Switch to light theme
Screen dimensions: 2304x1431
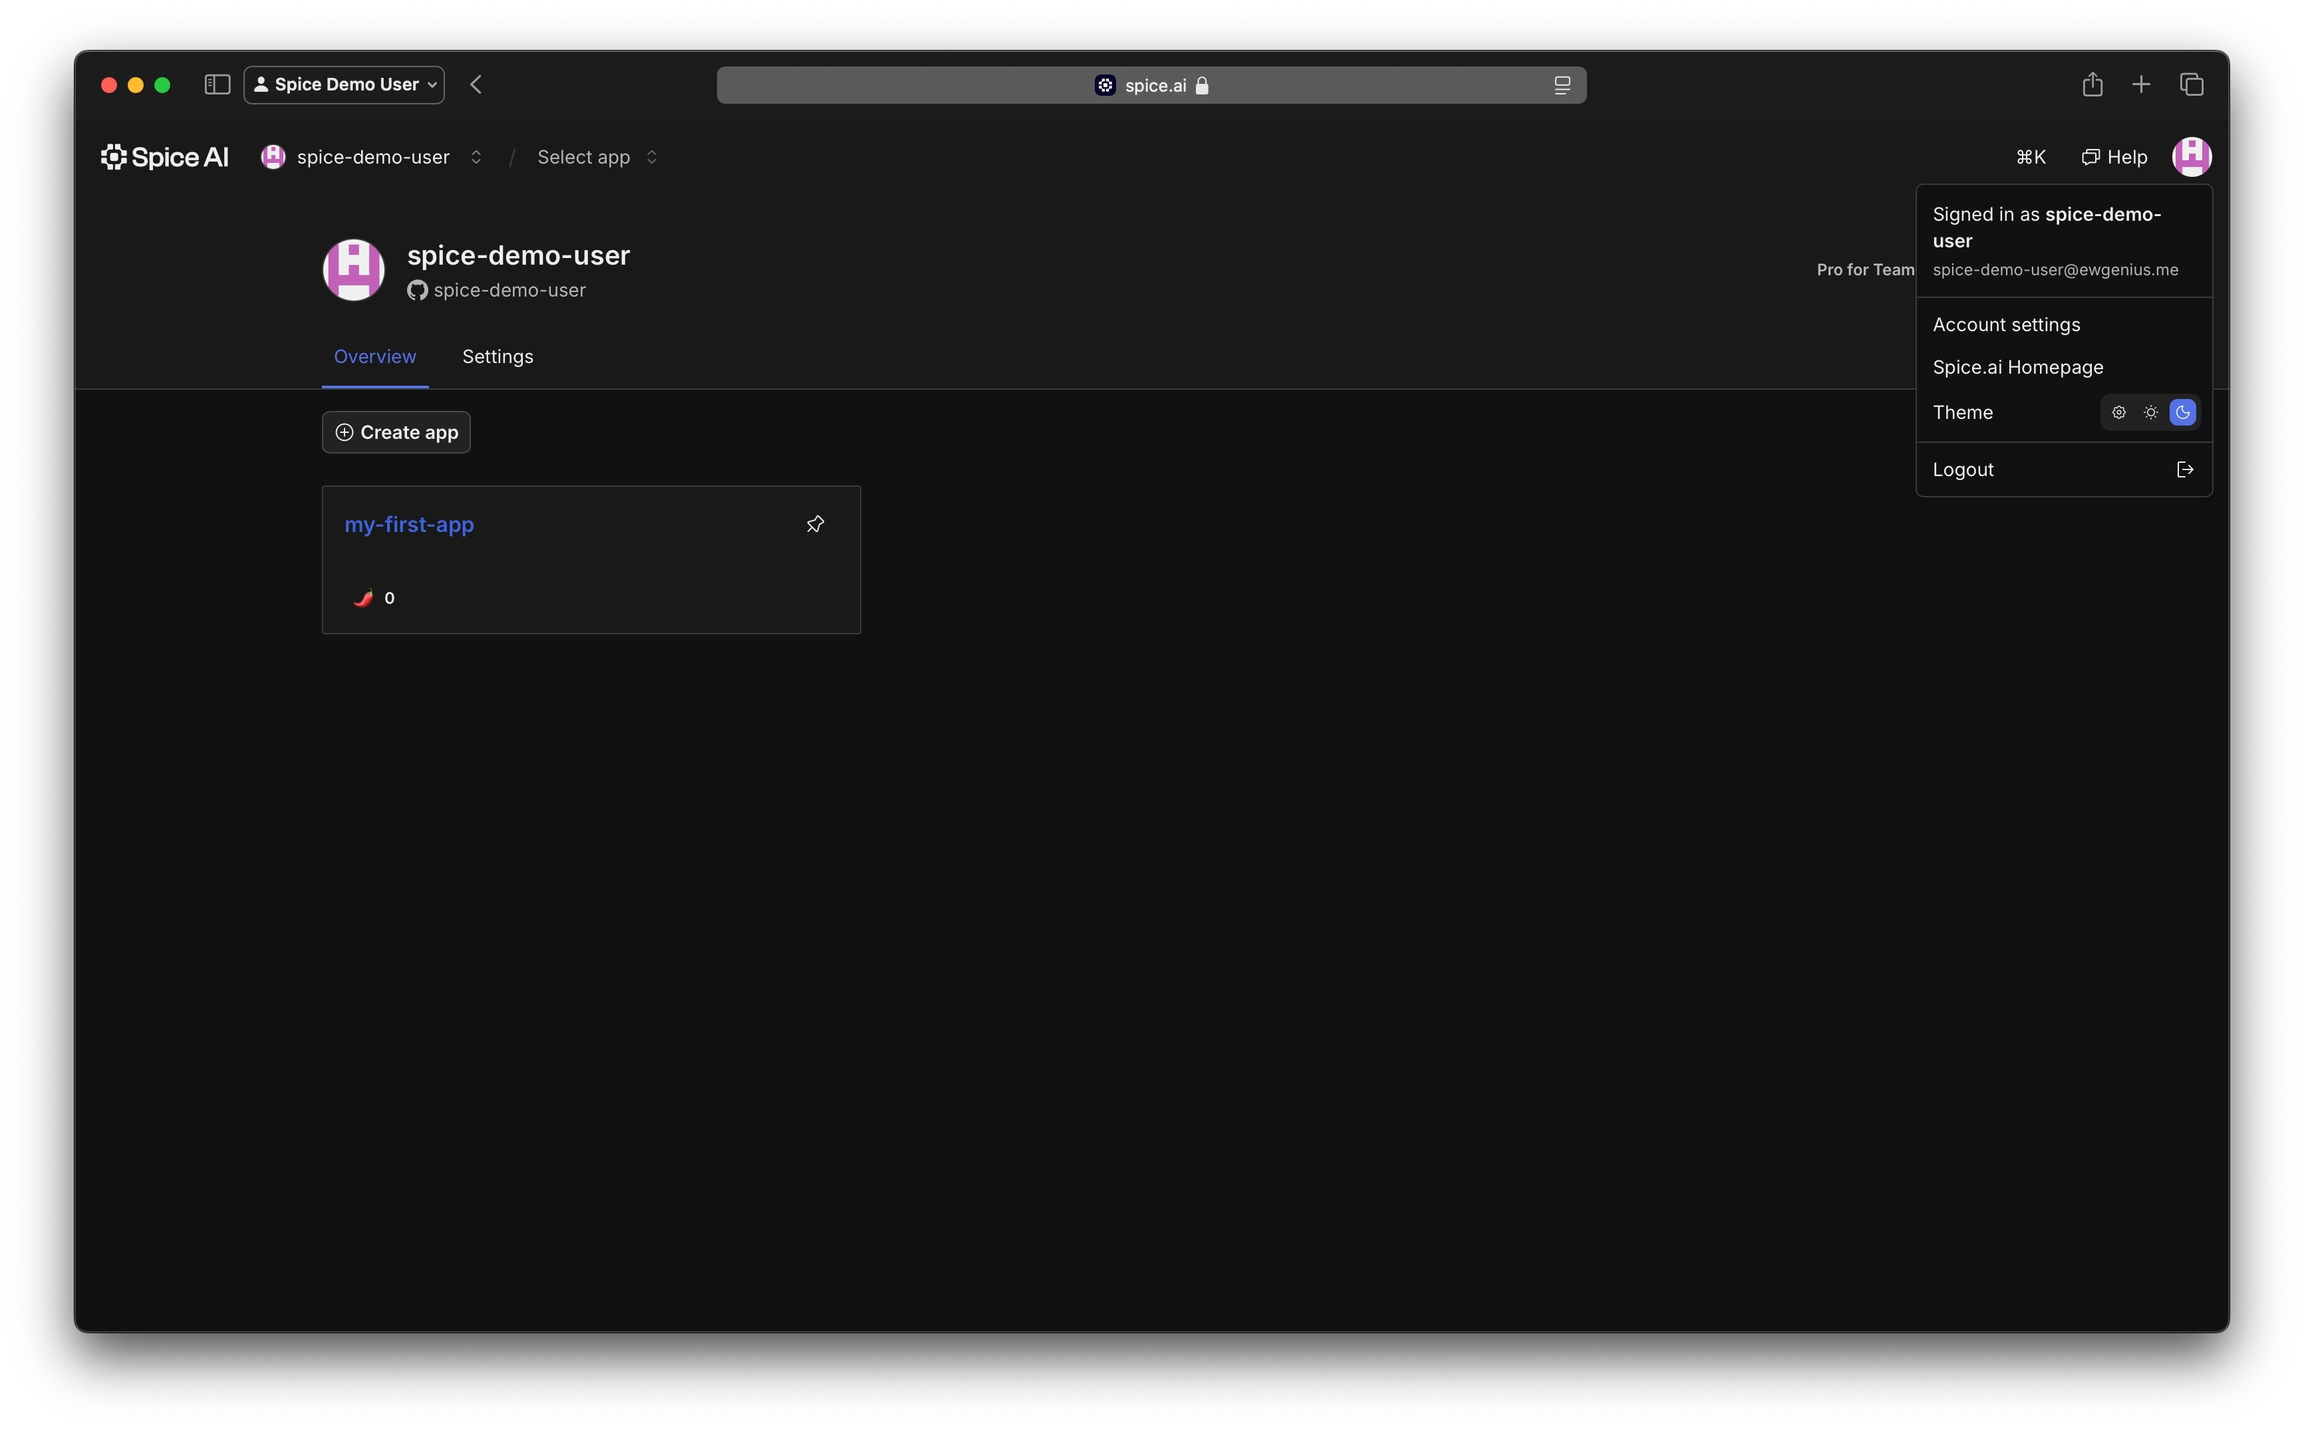pyautogui.click(x=2150, y=412)
